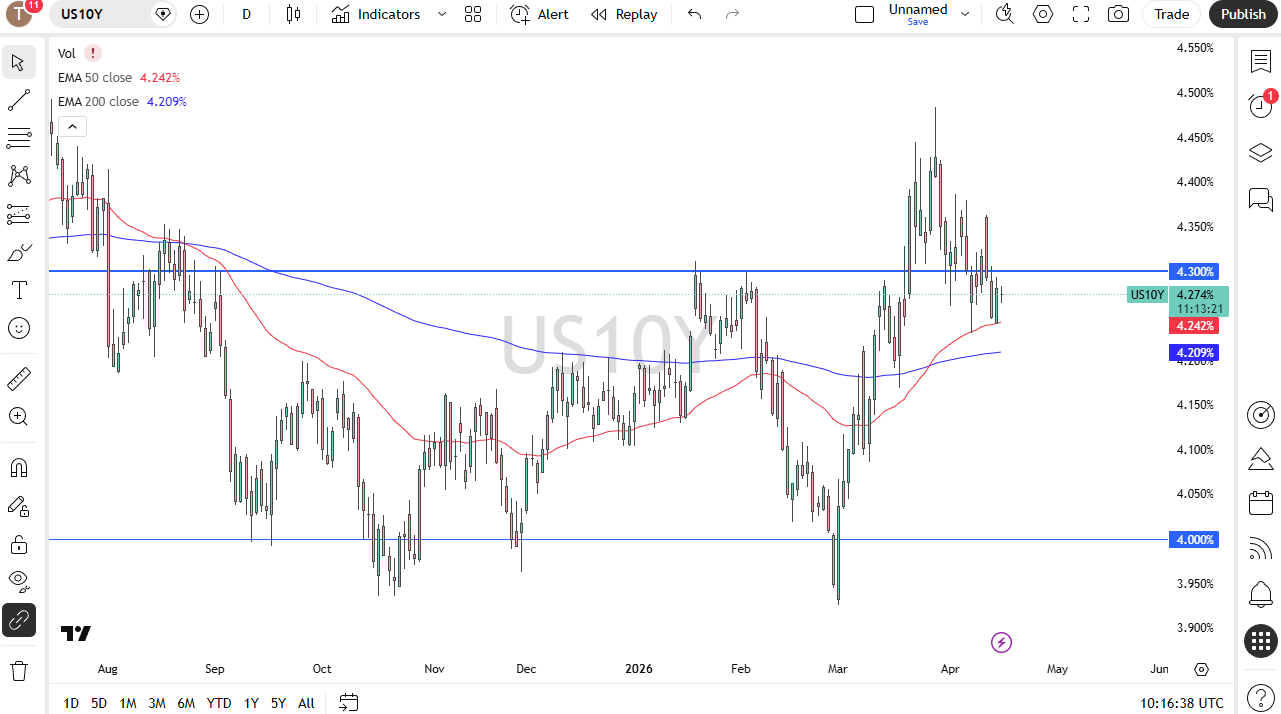Open the Fibonacci retracement tools
Viewport: 1281px width, 714px height.
pos(18,138)
